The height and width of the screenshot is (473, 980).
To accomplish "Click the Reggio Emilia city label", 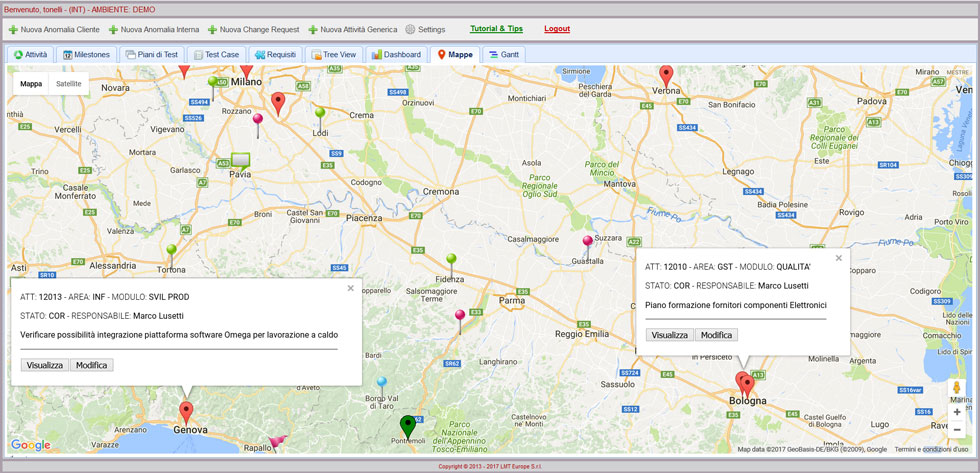I will [581, 335].
